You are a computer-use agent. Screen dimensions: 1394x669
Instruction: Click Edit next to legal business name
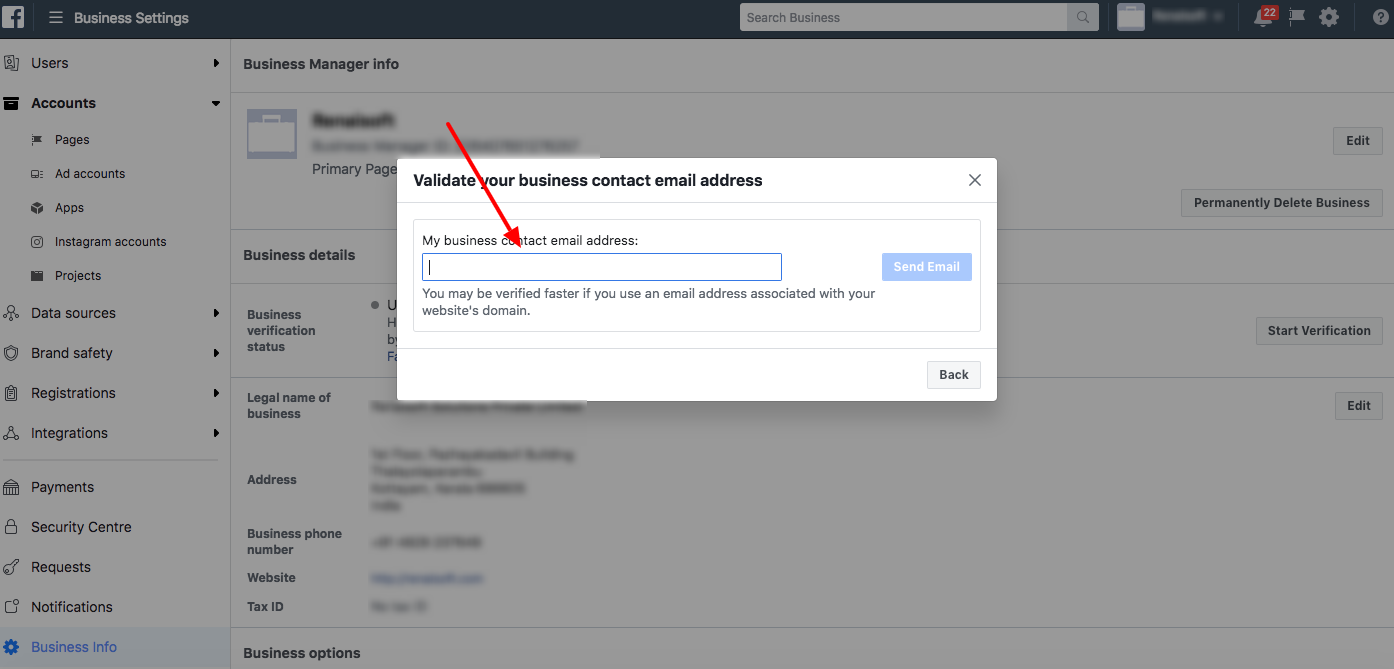(1359, 406)
